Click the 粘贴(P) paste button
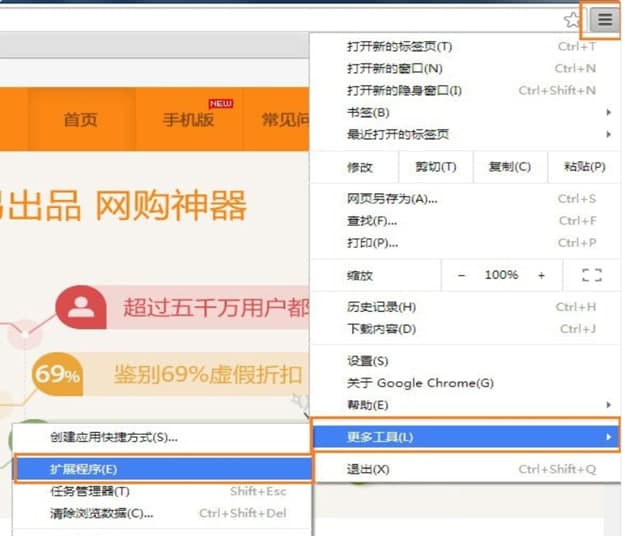 pyautogui.click(x=584, y=167)
